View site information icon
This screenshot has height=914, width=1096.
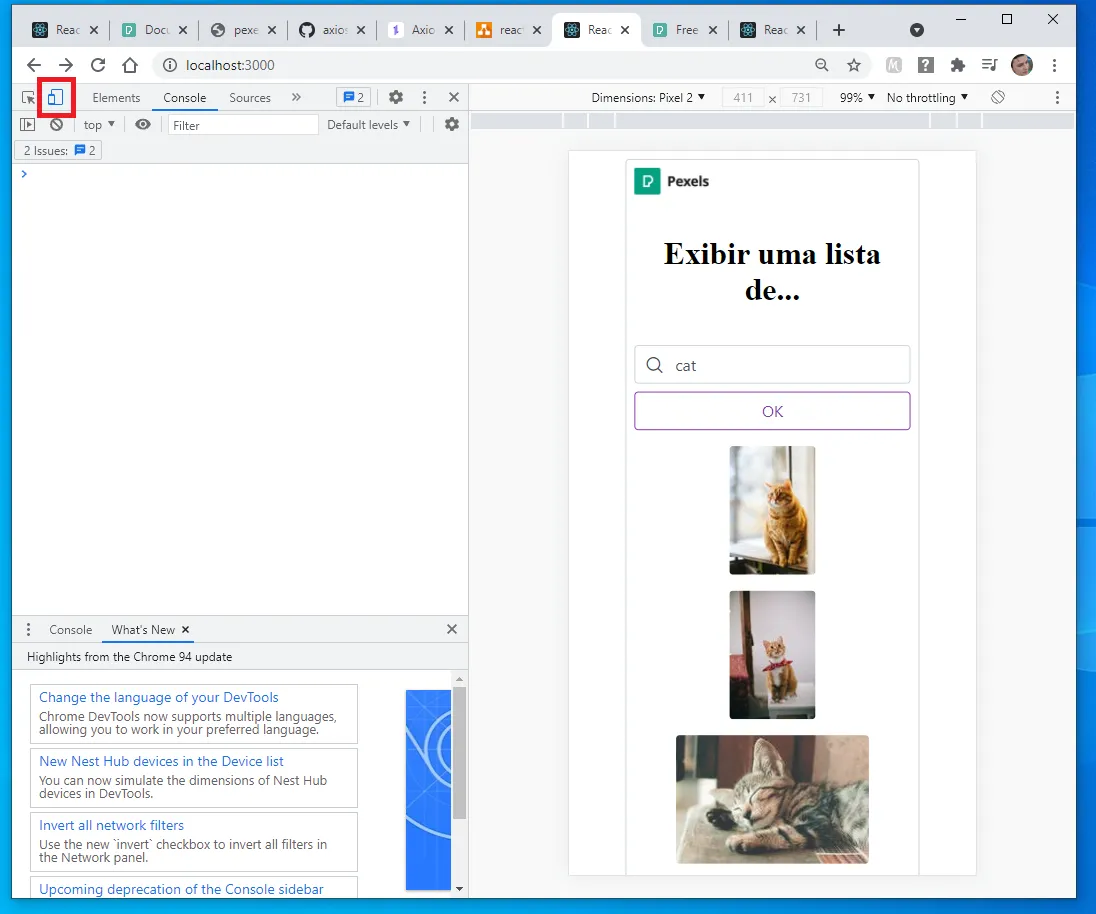pos(170,65)
